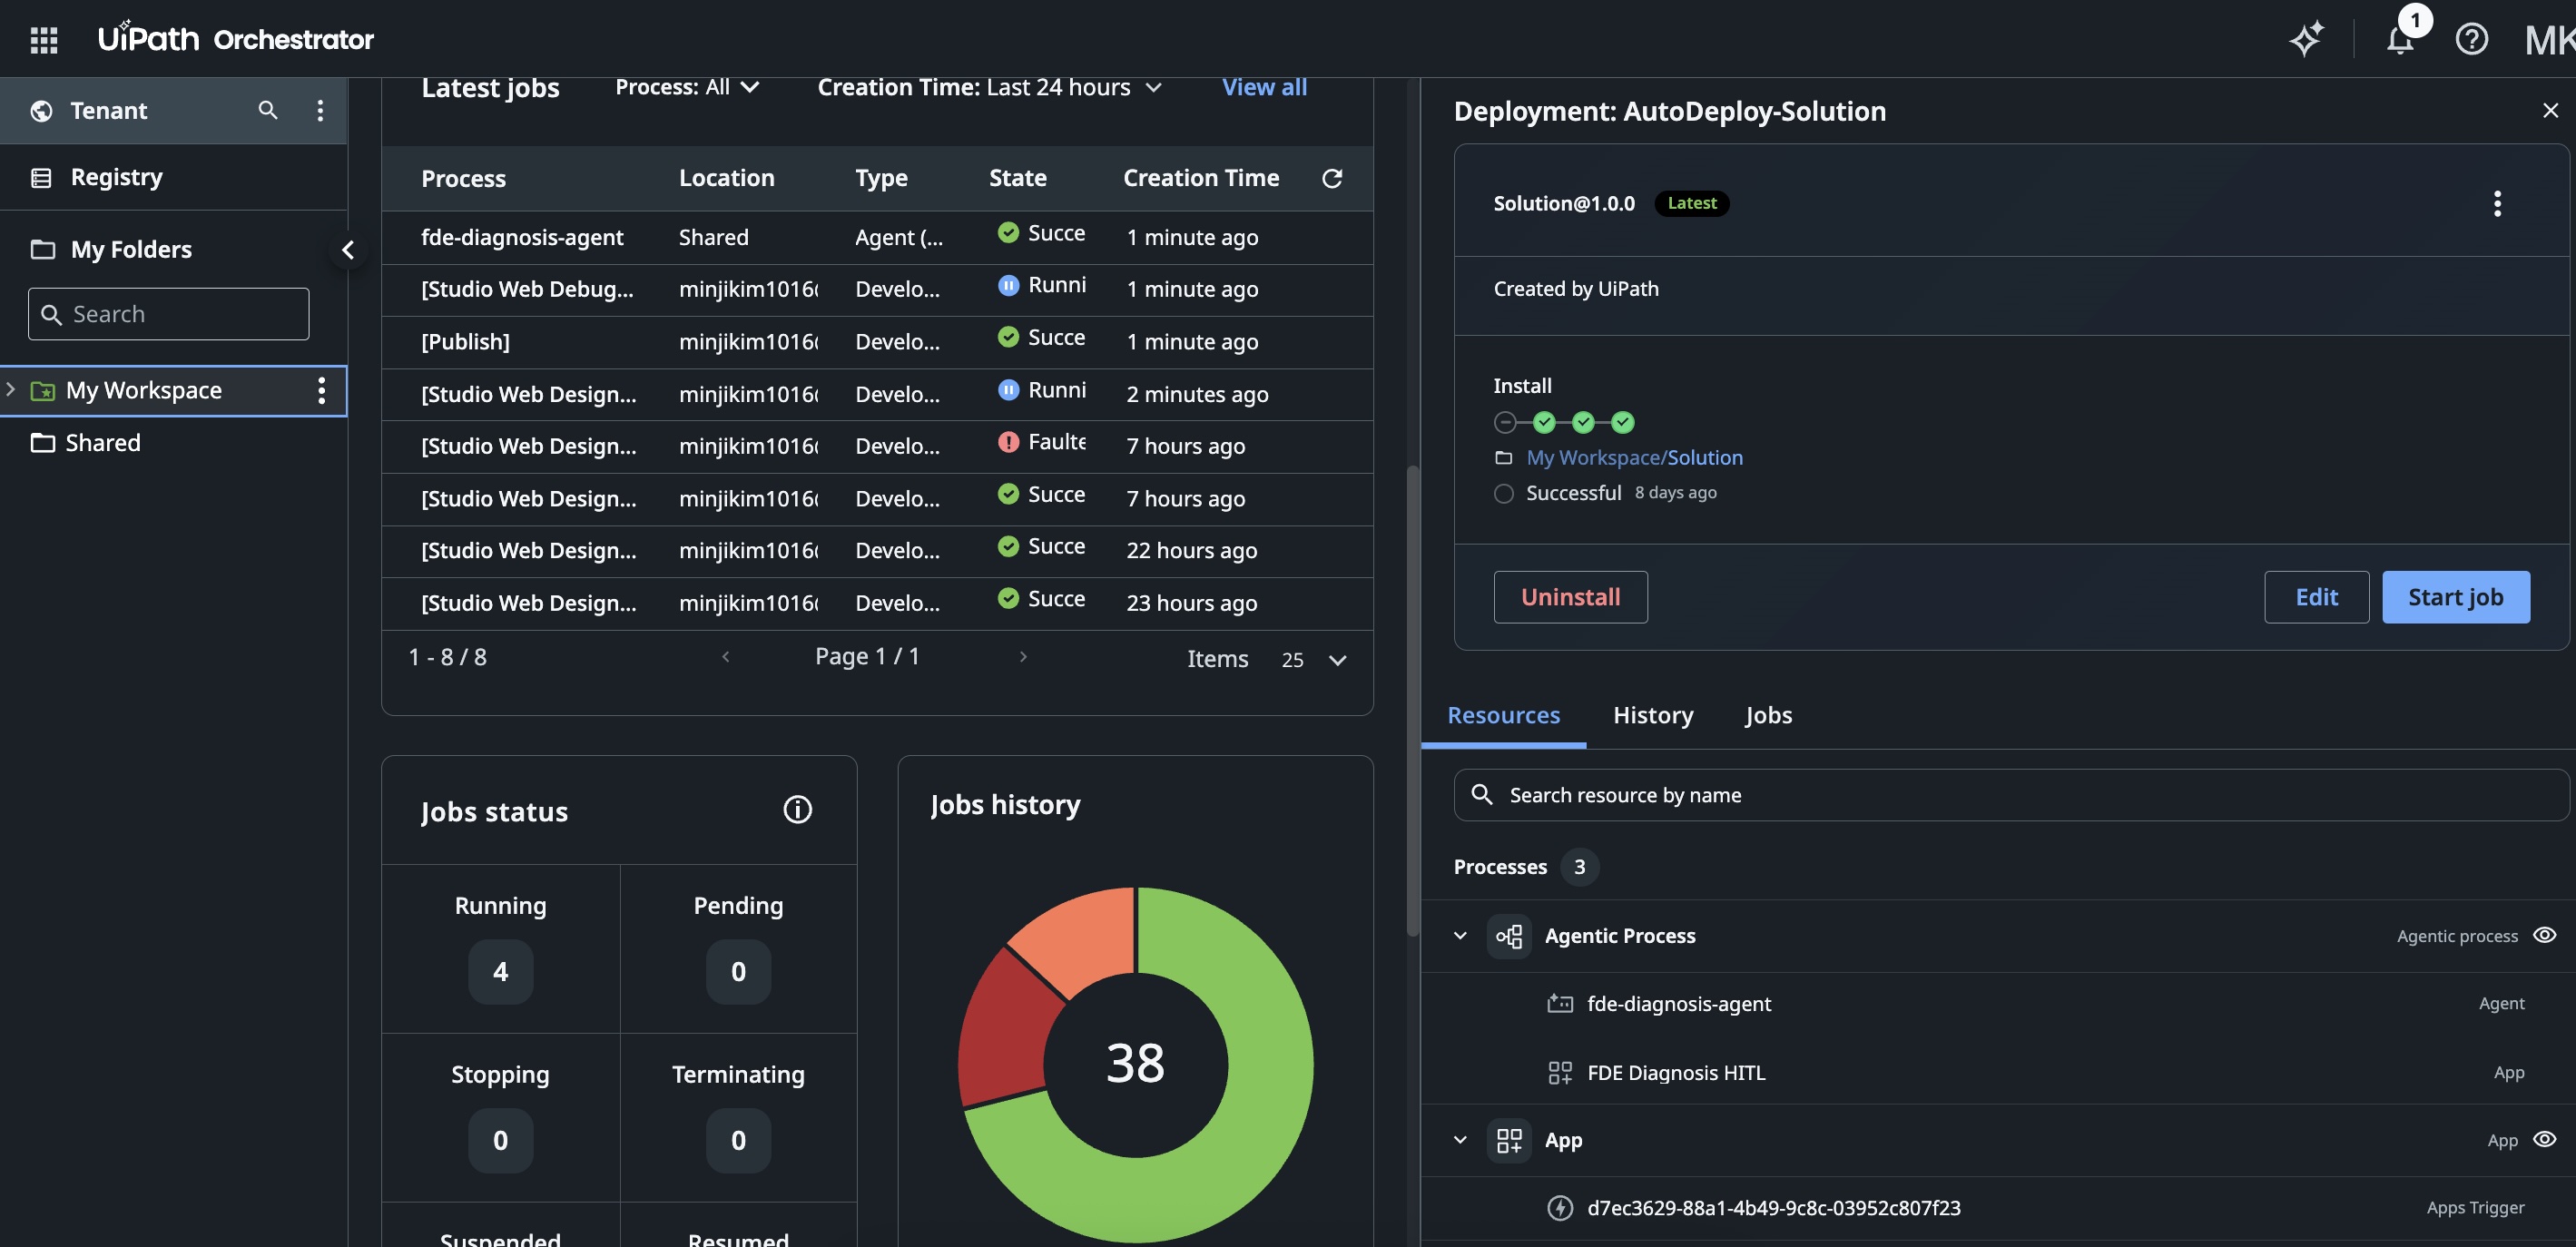Click the Tenant search magnifier icon
Viewport: 2576px width, 1247px height.
coord(267,110)
